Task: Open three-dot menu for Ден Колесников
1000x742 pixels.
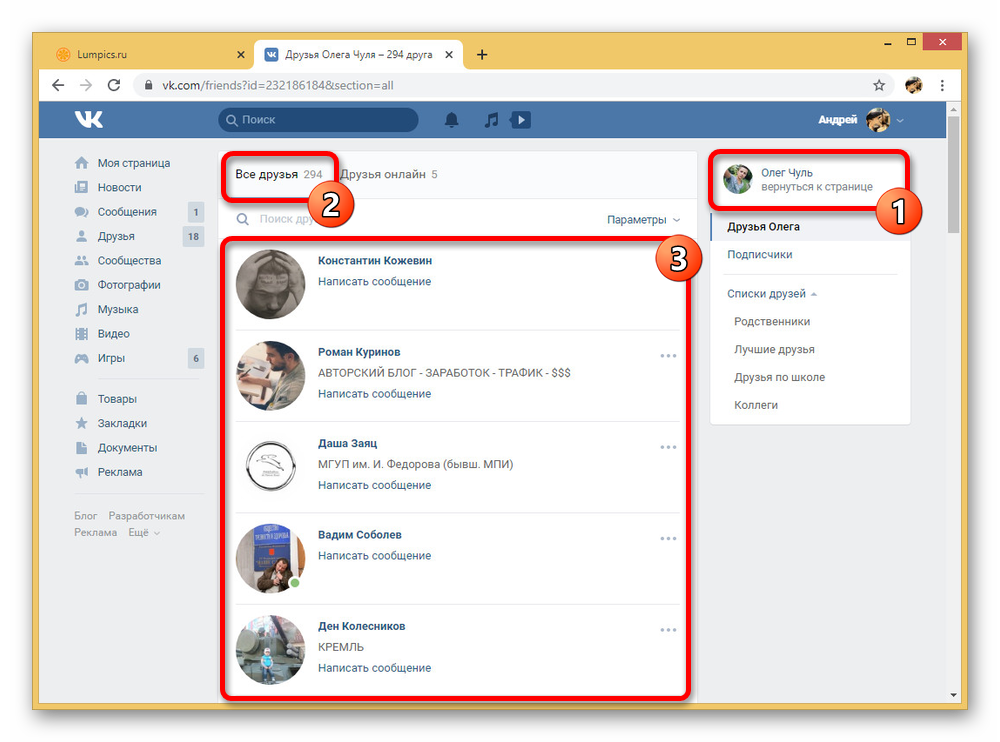Action: (668, 630)
